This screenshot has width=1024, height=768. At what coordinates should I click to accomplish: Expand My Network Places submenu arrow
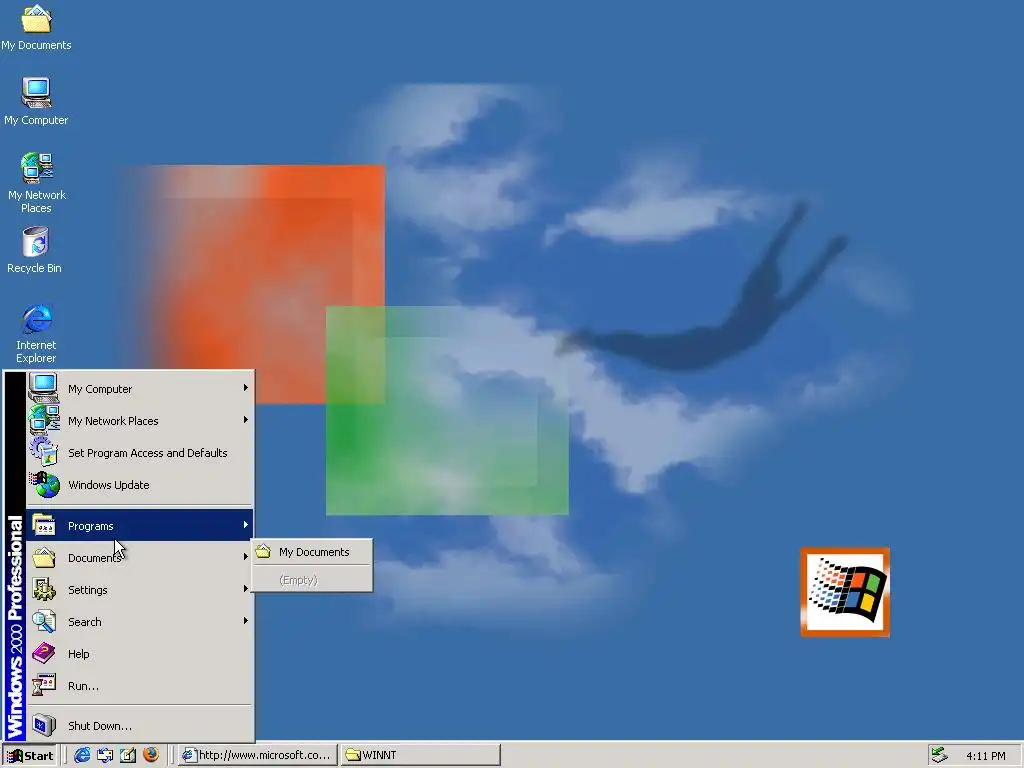tap(246, 420)
